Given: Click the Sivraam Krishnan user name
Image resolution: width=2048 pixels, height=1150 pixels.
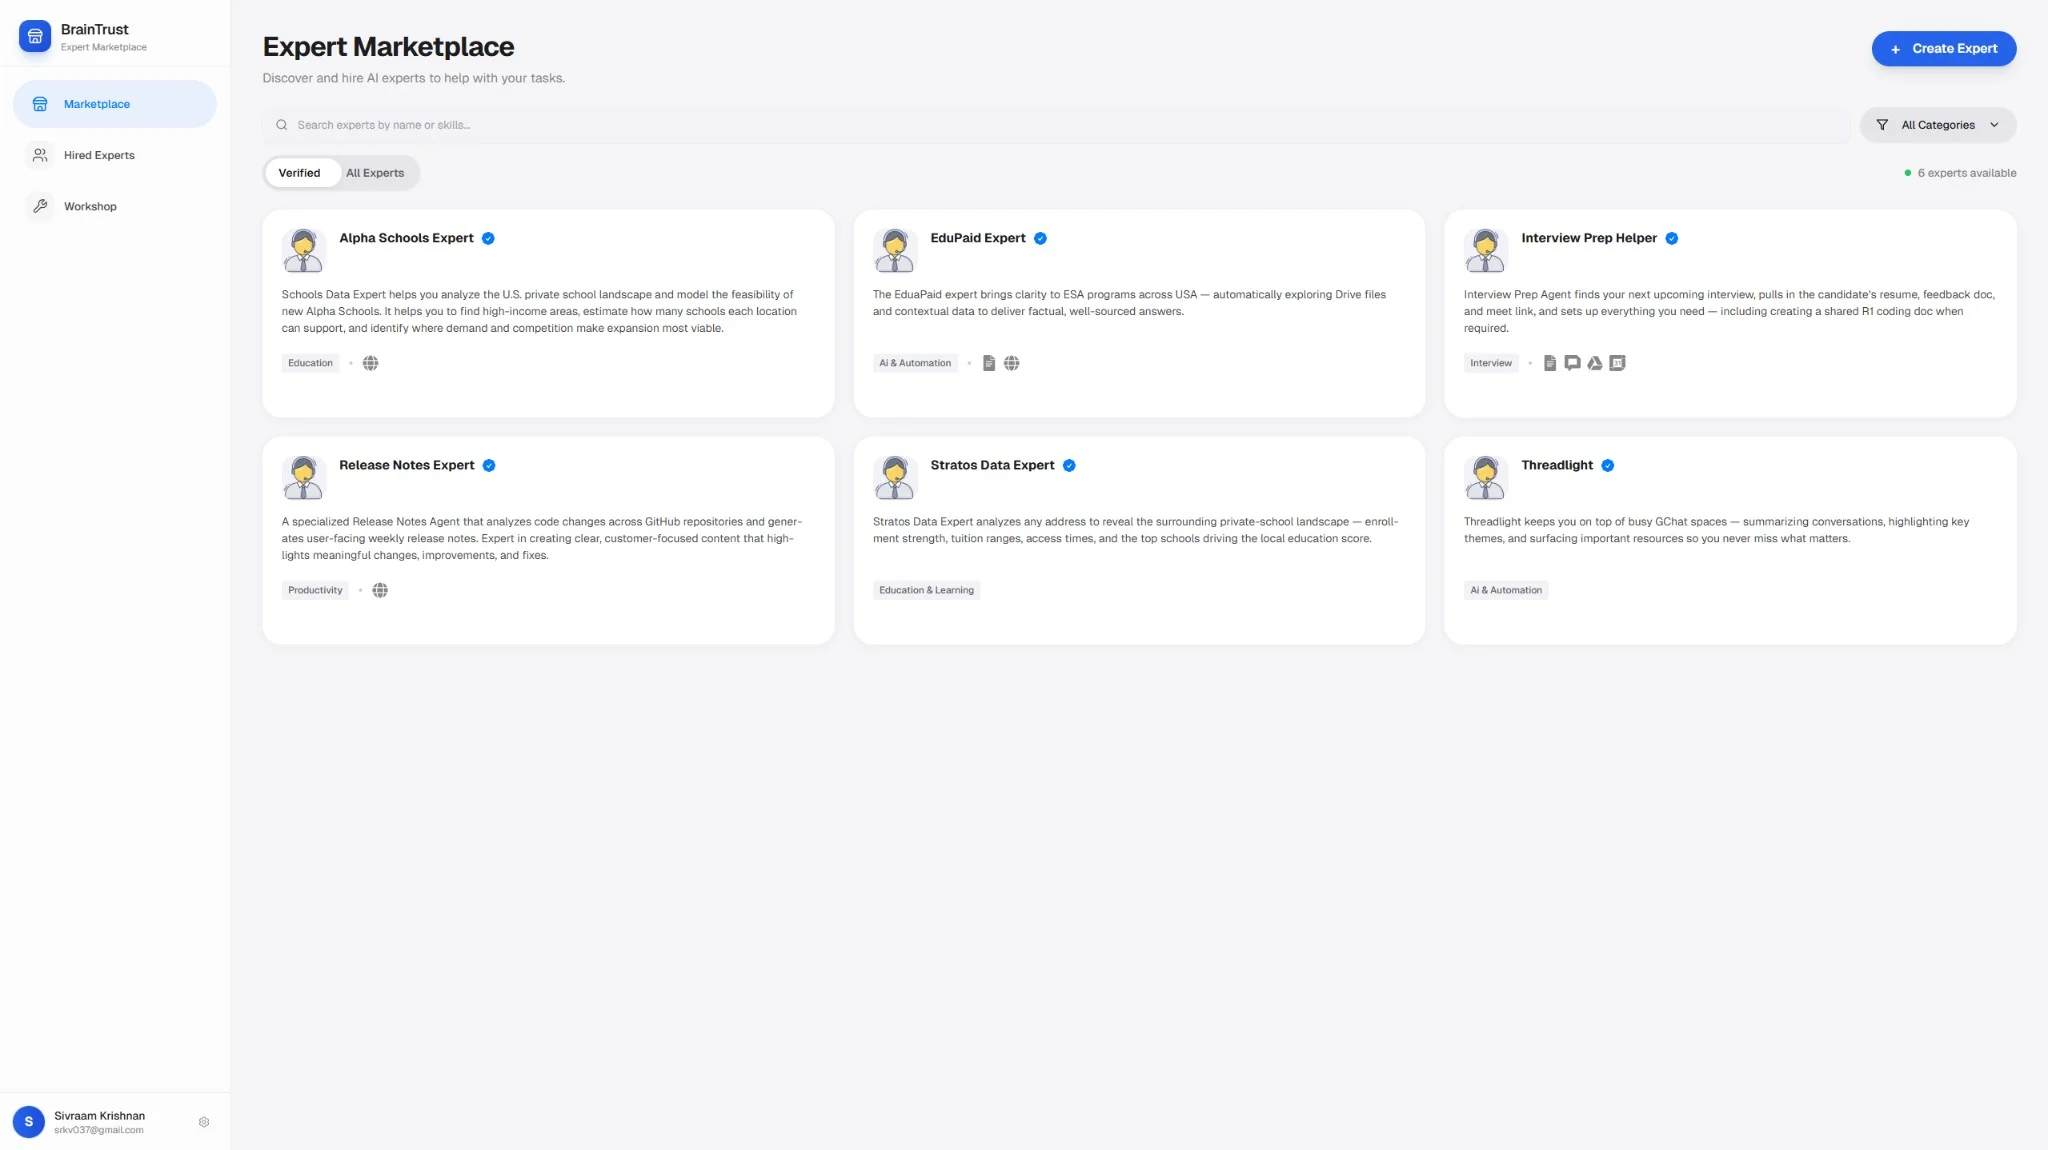Looking at the screenshot, I should [99, 1116].
